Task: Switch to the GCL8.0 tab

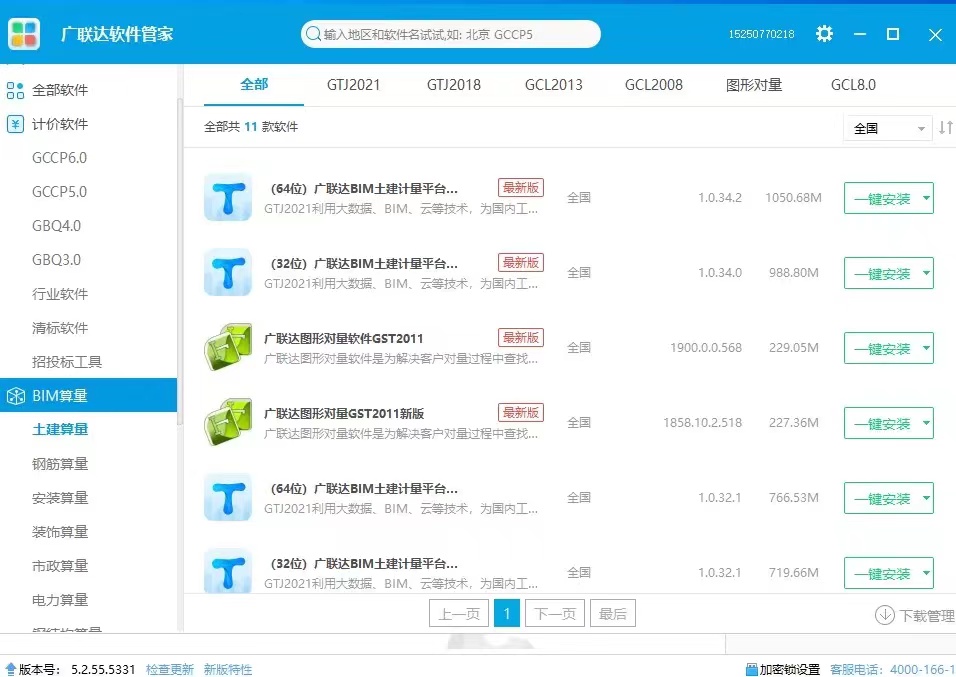Action: click(853, 84)
